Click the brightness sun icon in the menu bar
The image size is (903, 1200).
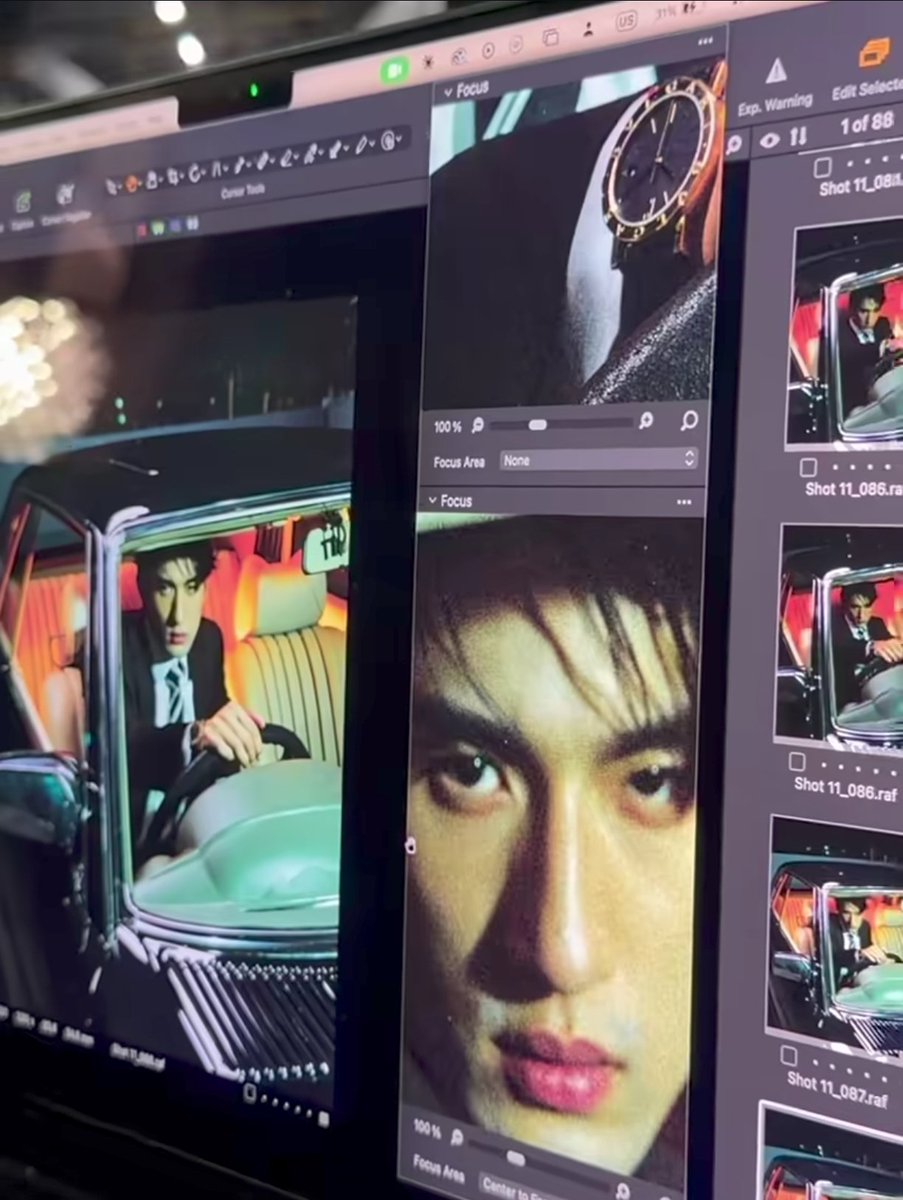[x=428, y=63]
